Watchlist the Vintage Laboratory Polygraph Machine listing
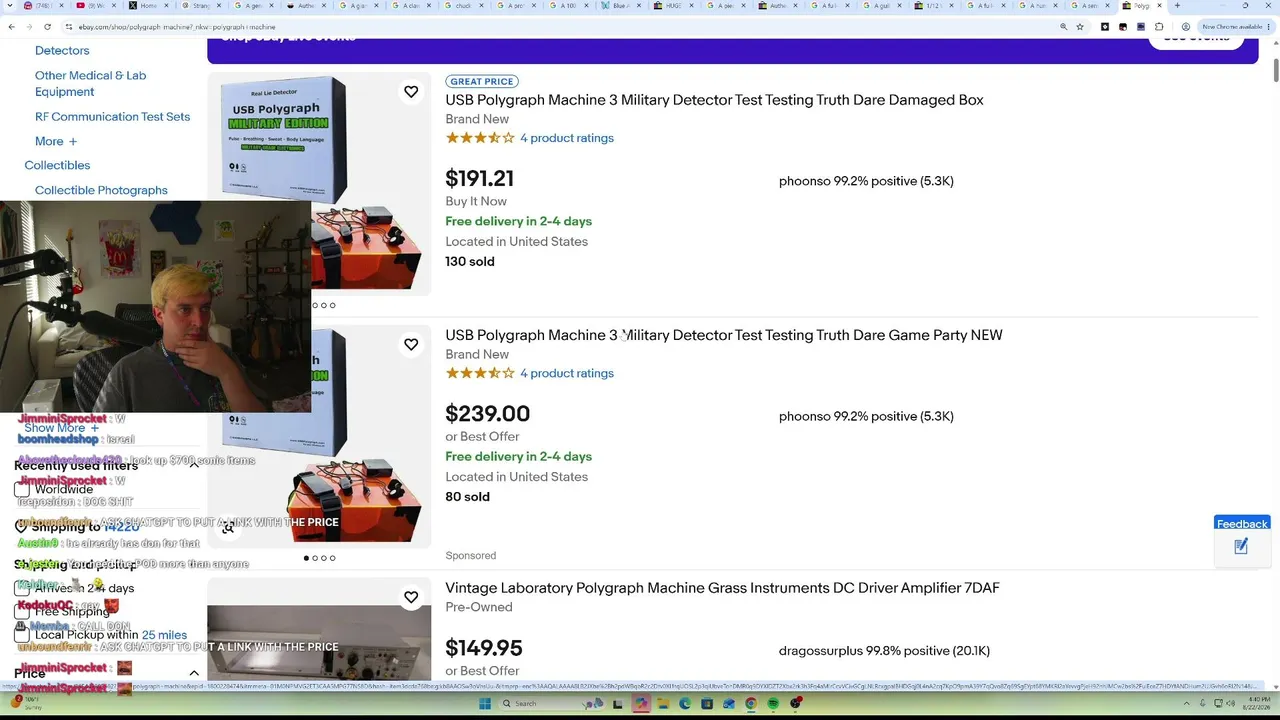The height and width of the screenshot is (720, 1280). [411, 597]
